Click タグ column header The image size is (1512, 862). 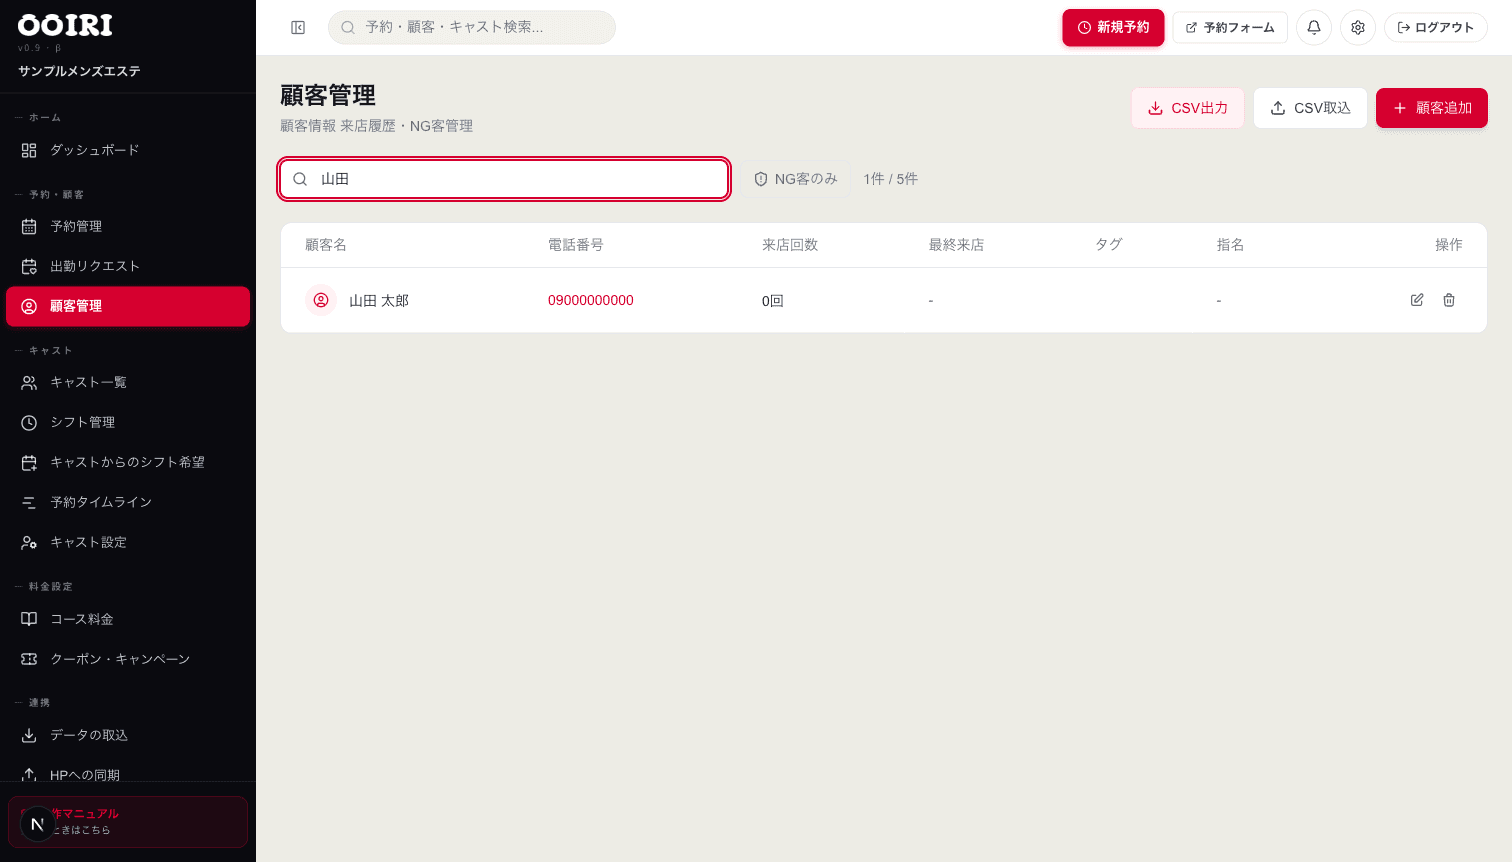pos(1109,245)
